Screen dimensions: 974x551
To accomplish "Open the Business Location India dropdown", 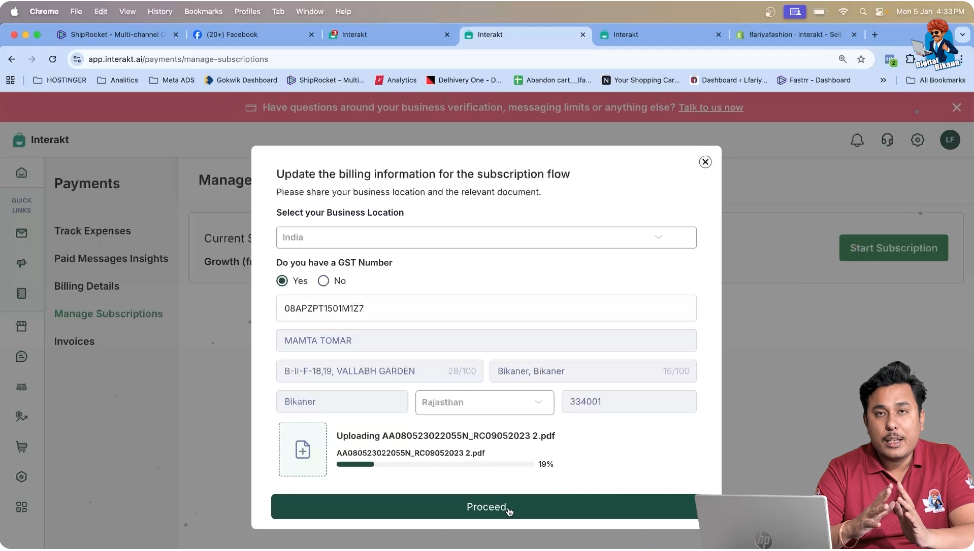I will [486, 237].
